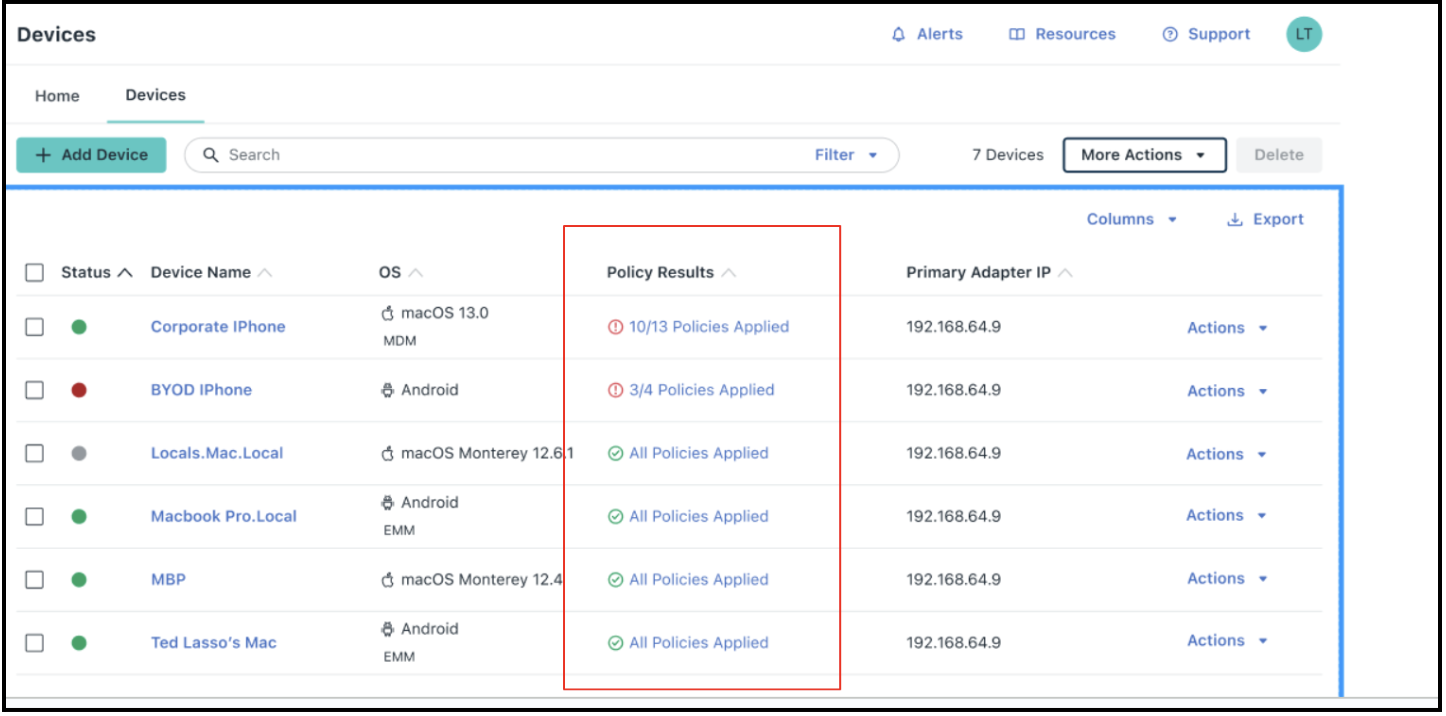Open the Filter dropdown in search bar
This screenshot has width=1446, height=716.
[845, 155]
